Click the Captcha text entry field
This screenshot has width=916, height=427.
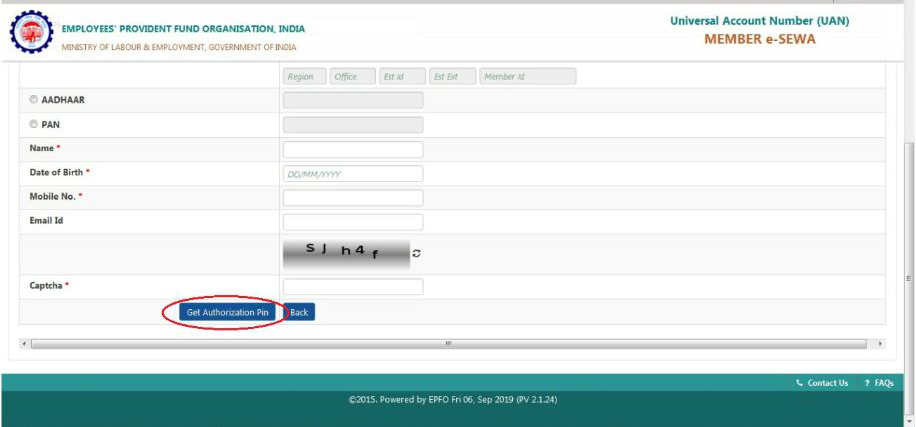tap(353, 287)
